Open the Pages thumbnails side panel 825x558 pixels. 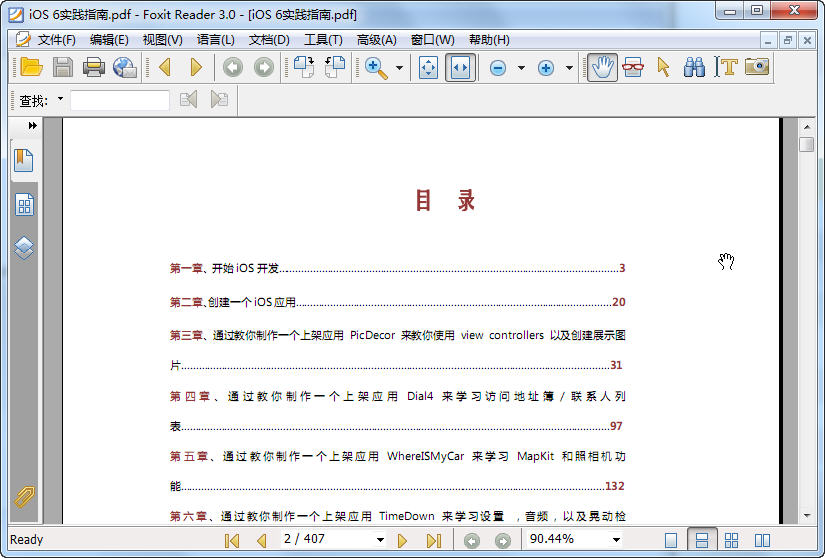pyautogui.click(x=24, y=205)
